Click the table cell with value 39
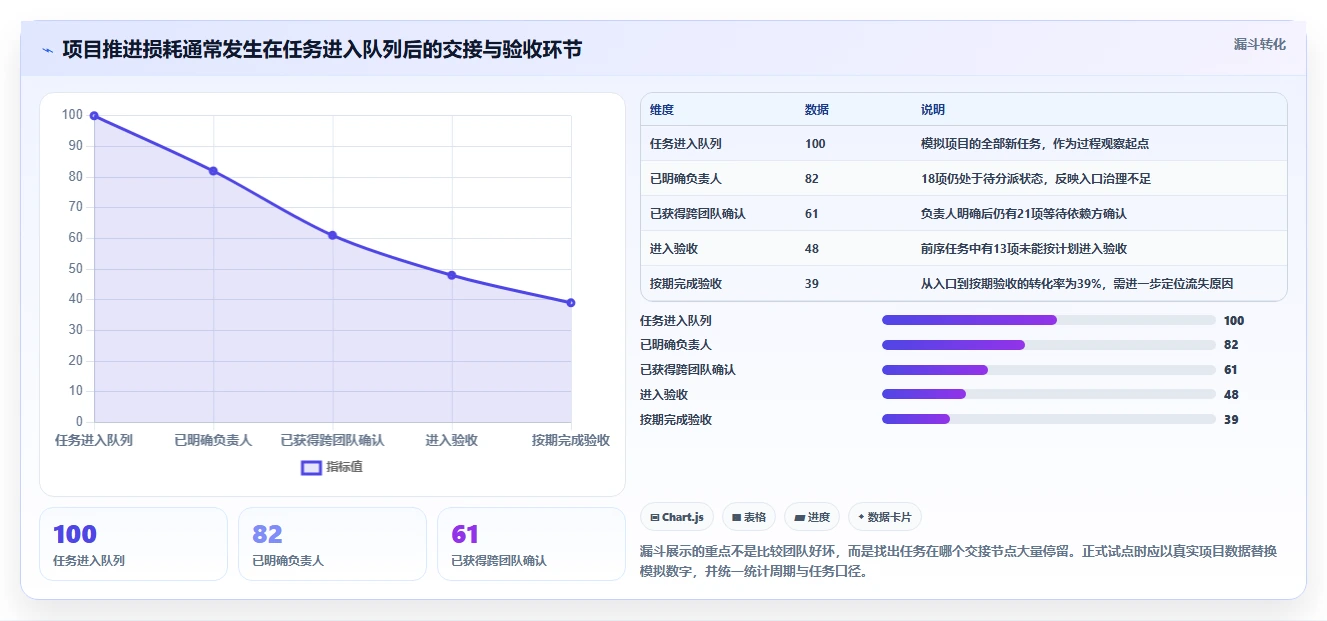The height and width of the screenshot is (621, 1327). point(812,284)
